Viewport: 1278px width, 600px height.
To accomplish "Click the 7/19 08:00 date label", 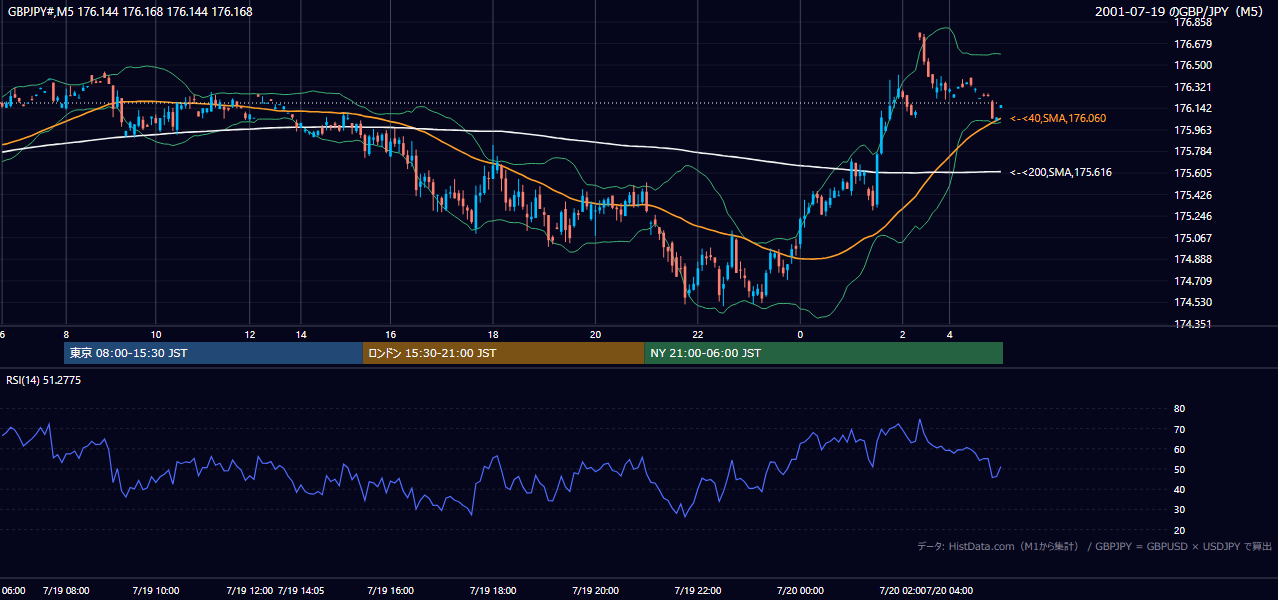I will [x=67, y=590].
